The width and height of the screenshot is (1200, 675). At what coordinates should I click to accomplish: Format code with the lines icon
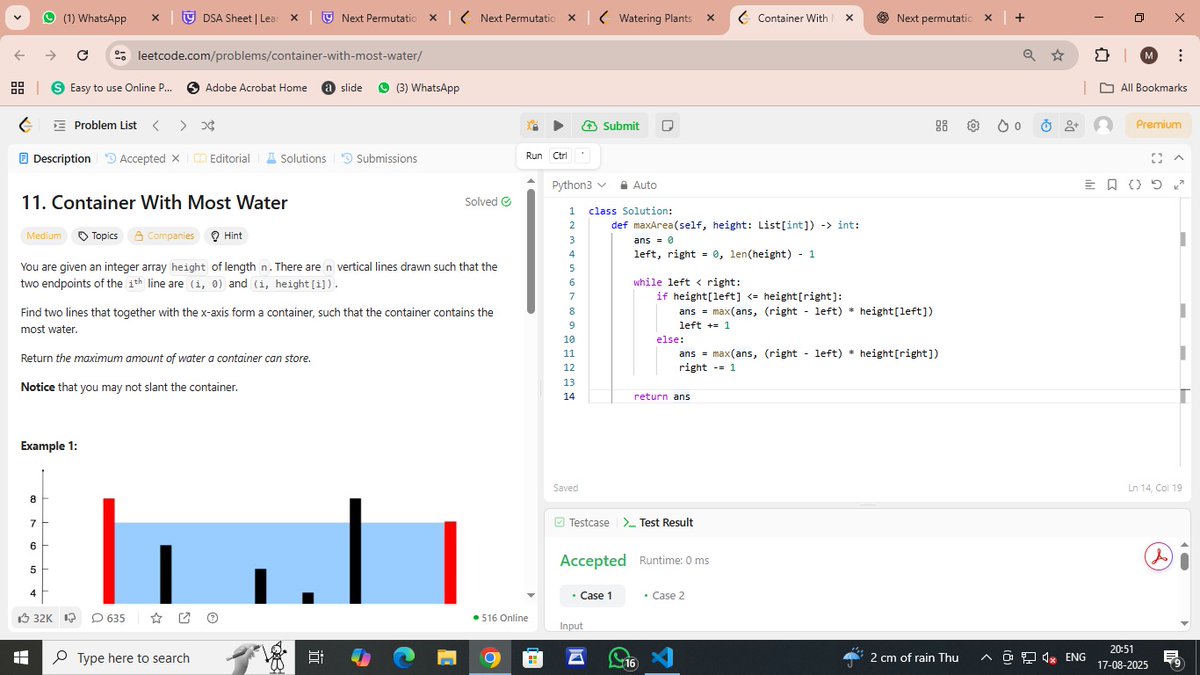1090,185
